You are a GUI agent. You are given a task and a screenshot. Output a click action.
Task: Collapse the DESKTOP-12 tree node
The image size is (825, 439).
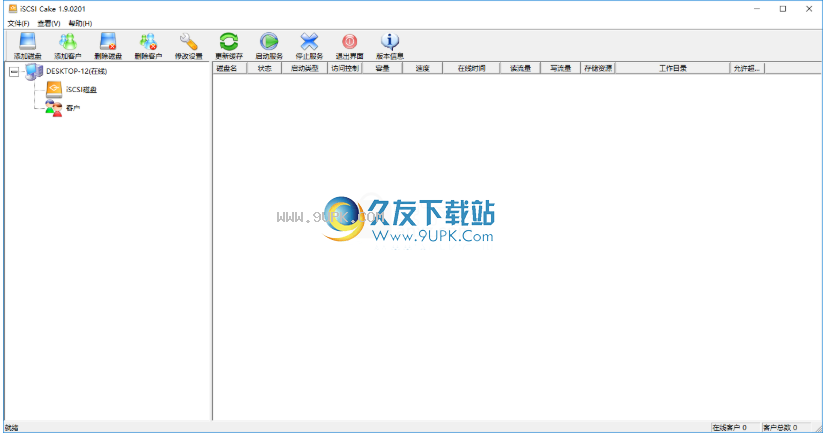tap(14, 72)
